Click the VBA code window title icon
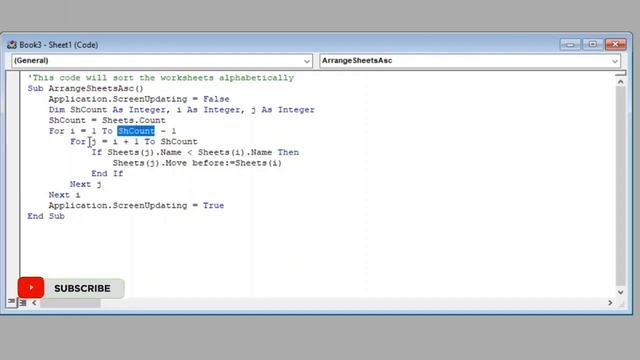The height and width of the screenshot is (360, 640). [x=12, y=44]
